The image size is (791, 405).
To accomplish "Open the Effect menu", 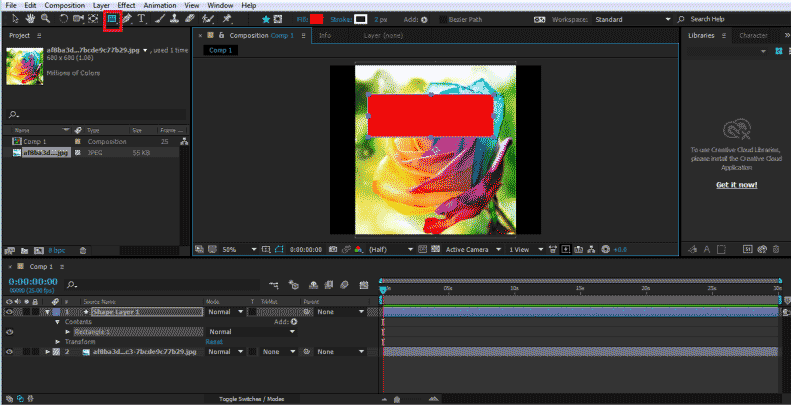I will click(127, 5).
